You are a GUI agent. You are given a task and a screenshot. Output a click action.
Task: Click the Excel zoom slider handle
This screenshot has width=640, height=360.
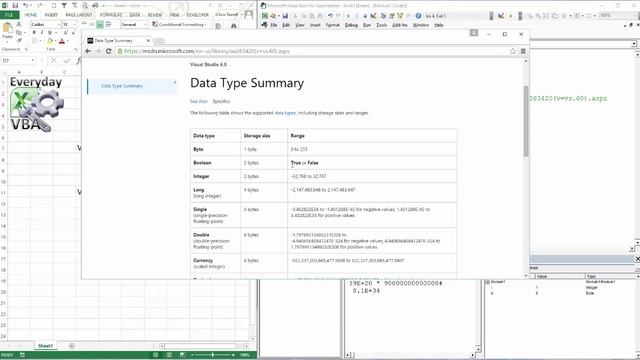tap(213, 355)
